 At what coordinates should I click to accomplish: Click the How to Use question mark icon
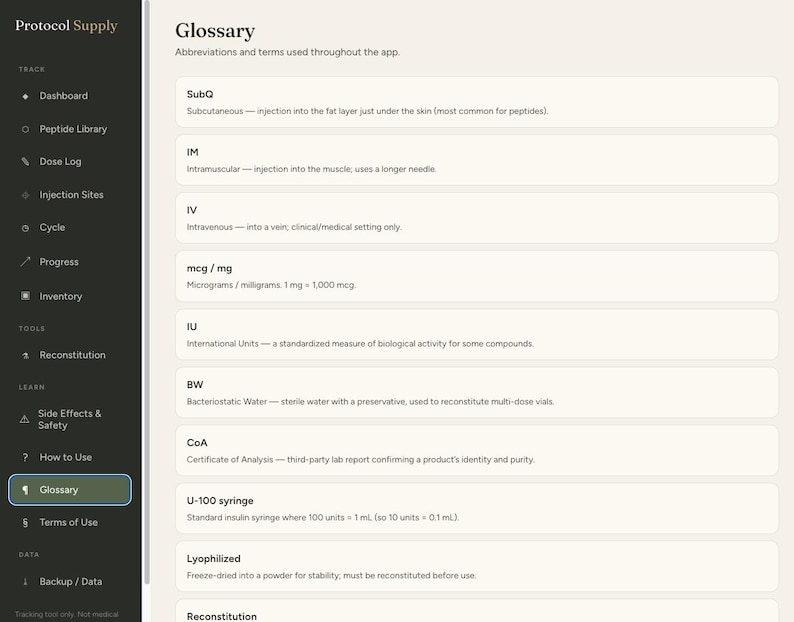(25, 457)
